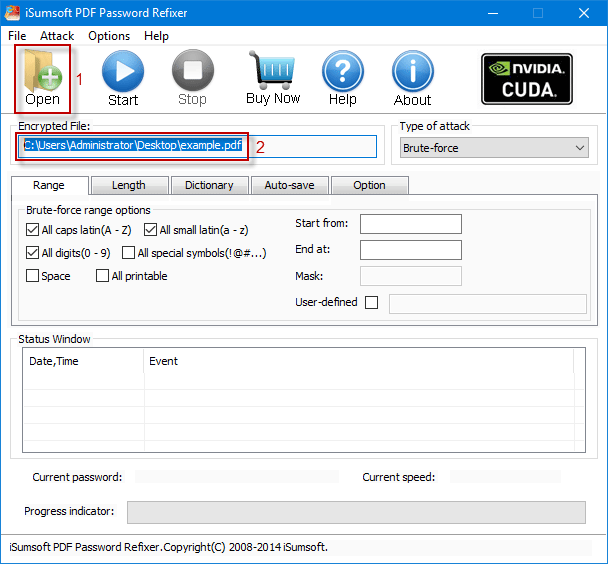Click the Date,Time column header
608x564 pixels.
tap(83, 361)
